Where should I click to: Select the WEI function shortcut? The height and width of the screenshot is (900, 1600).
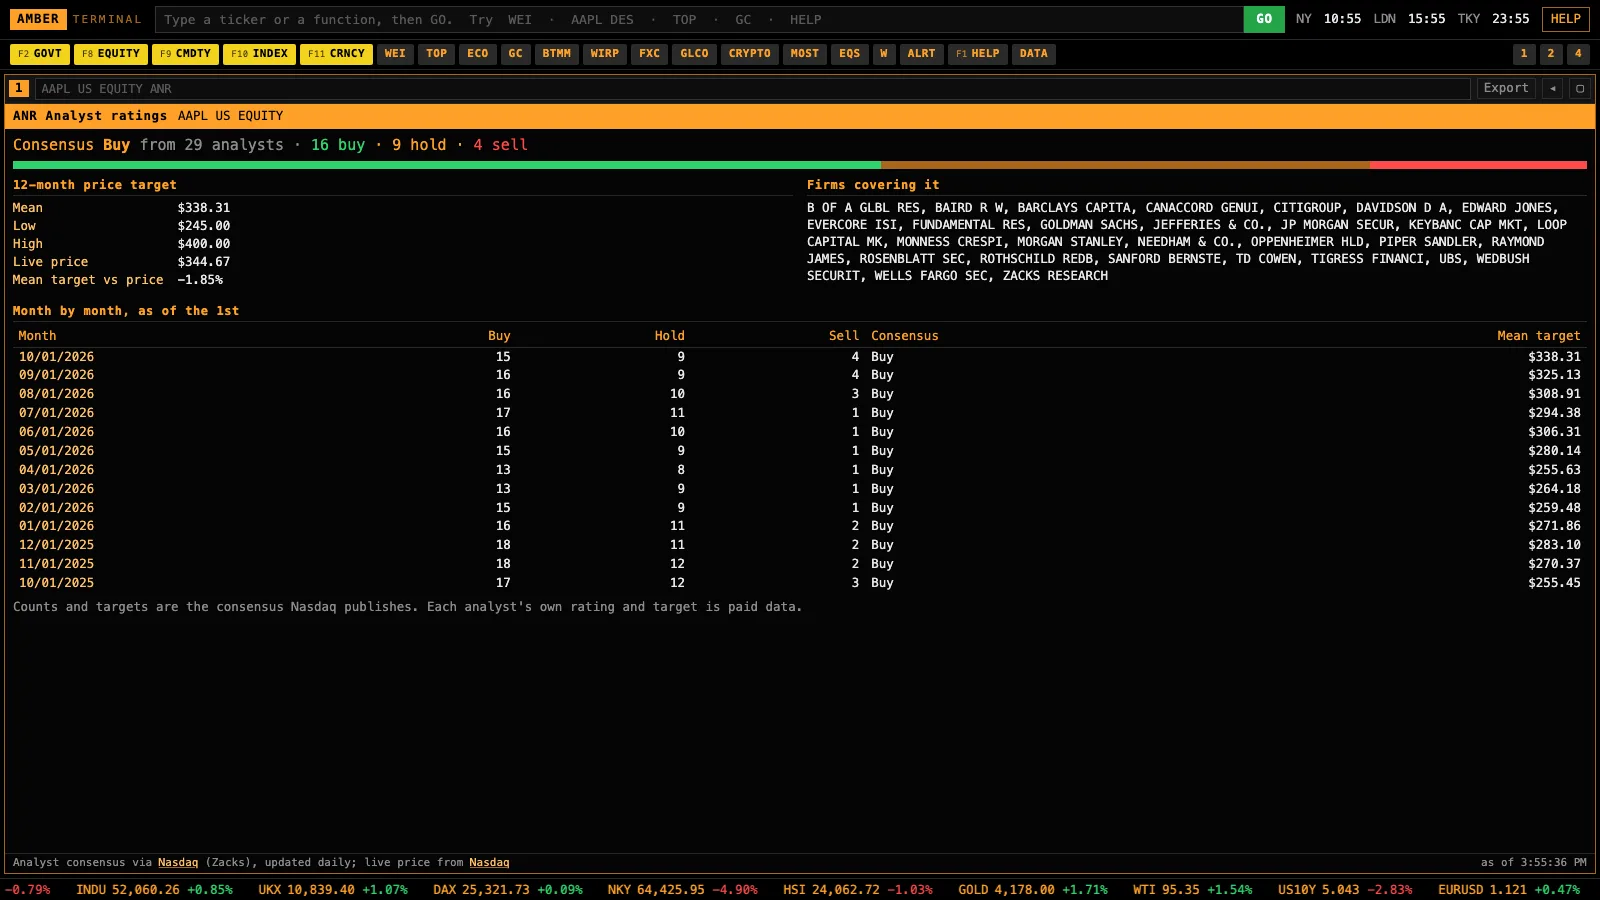395,54
